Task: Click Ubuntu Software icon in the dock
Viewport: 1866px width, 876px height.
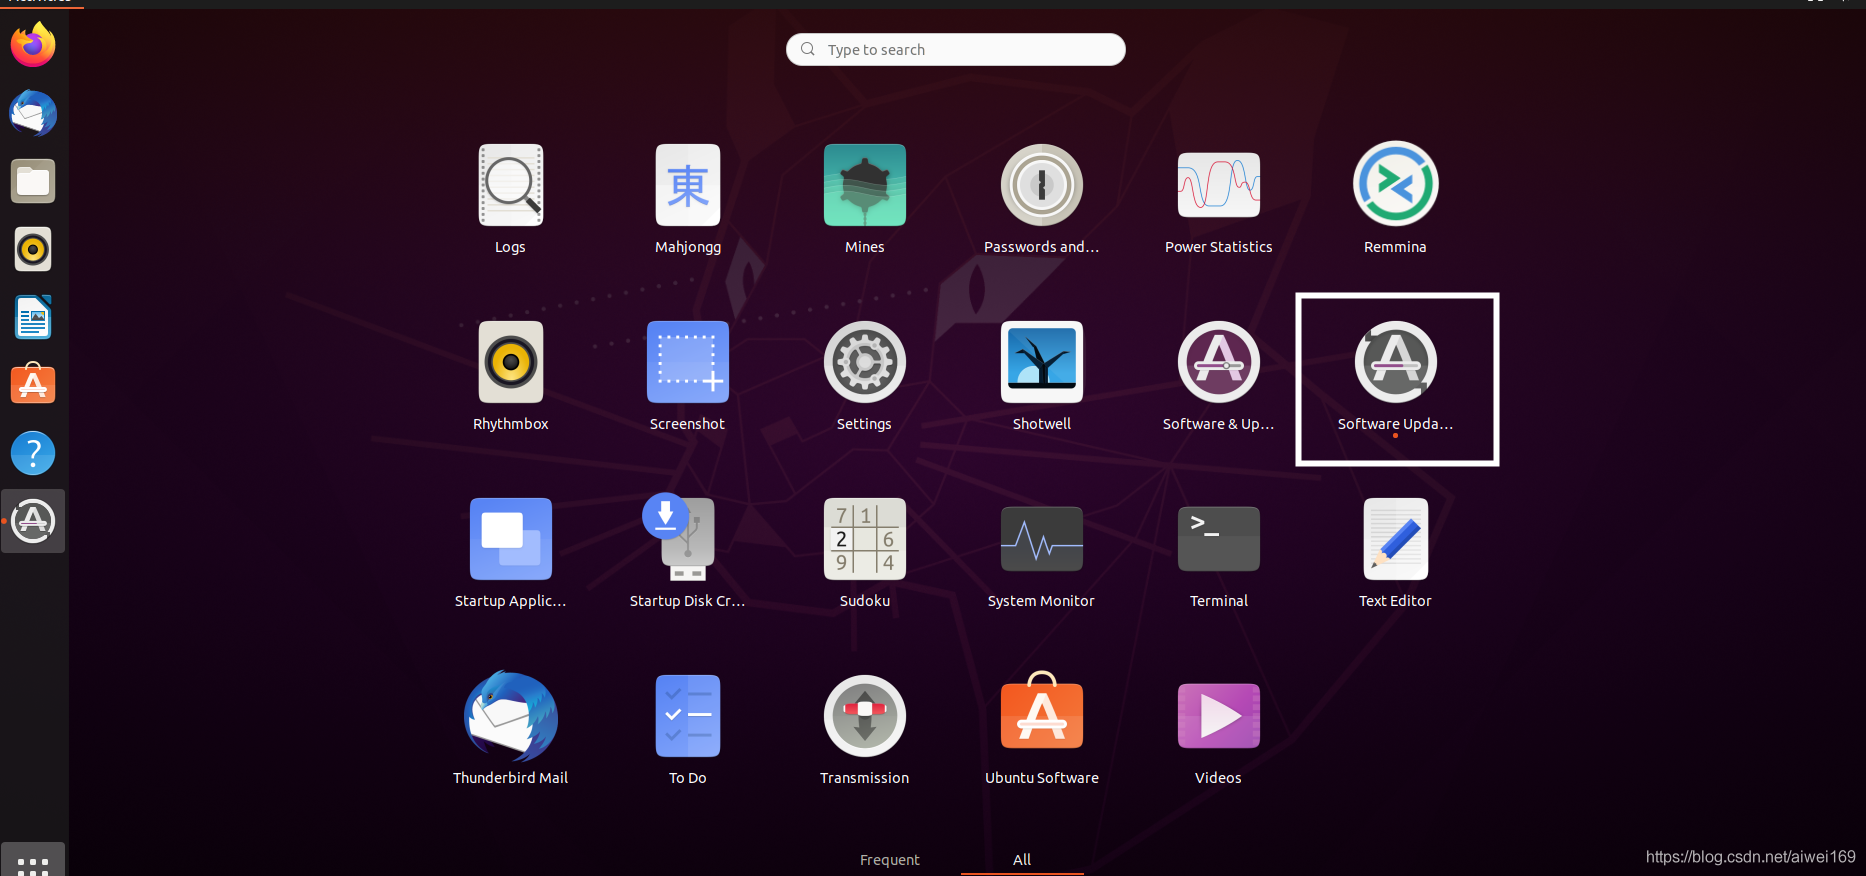Action: pyautogui.click(x=33, y=384)
